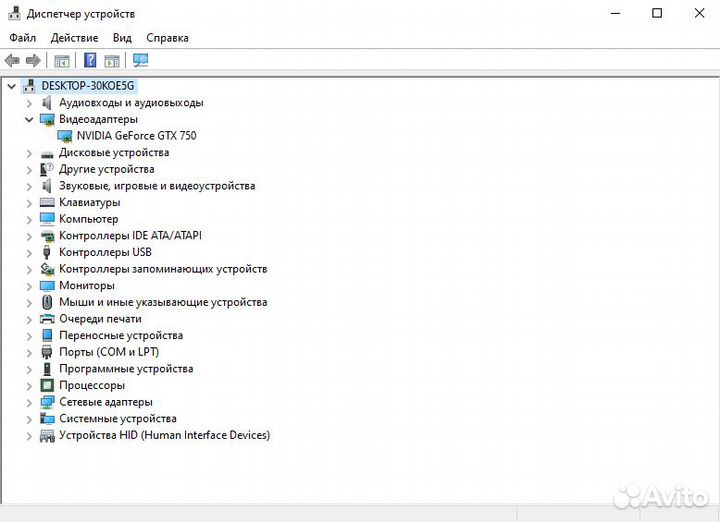Select the Порты (COM и LPT) label
Image resolution: width=720 pixels, height=522 pixels.
coord(109,352)
